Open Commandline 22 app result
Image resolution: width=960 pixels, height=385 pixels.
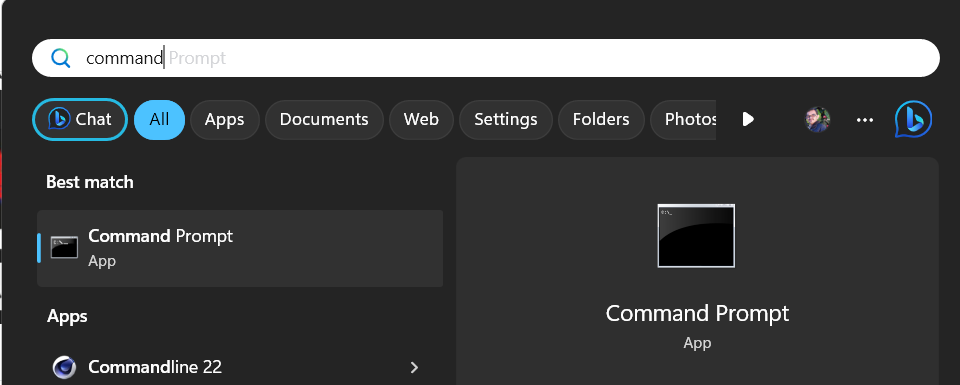pyautogui.click(x=240, y=367)
